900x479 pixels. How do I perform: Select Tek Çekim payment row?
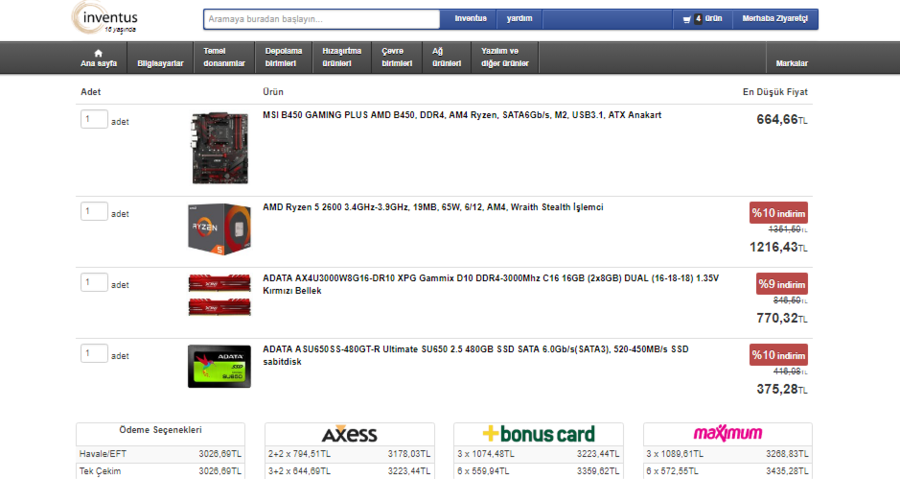click(x=160, y=471)
